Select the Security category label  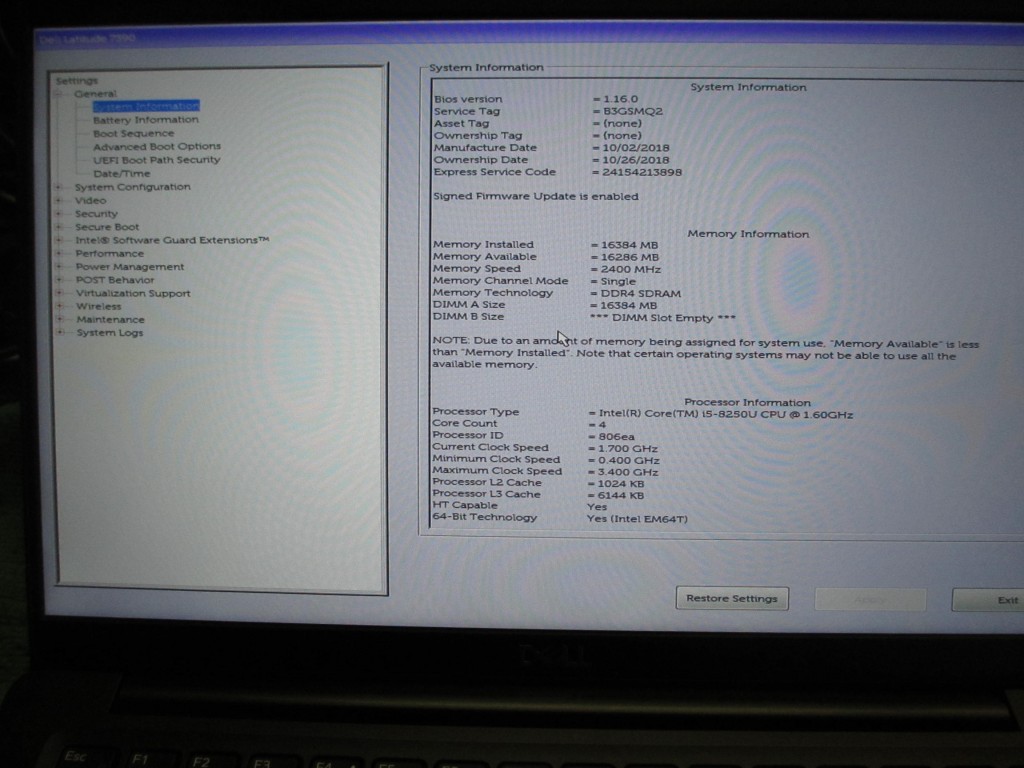96,214
